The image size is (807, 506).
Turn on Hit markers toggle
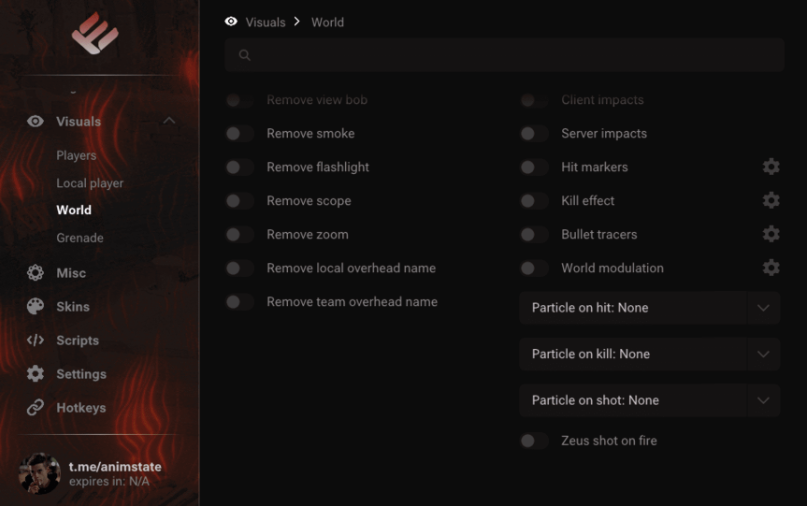(534, 167)
